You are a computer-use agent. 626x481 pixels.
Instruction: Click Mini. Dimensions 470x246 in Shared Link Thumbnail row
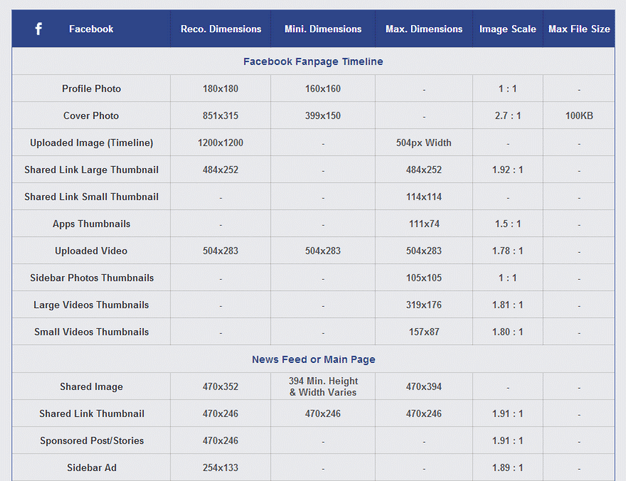[323, 414]
